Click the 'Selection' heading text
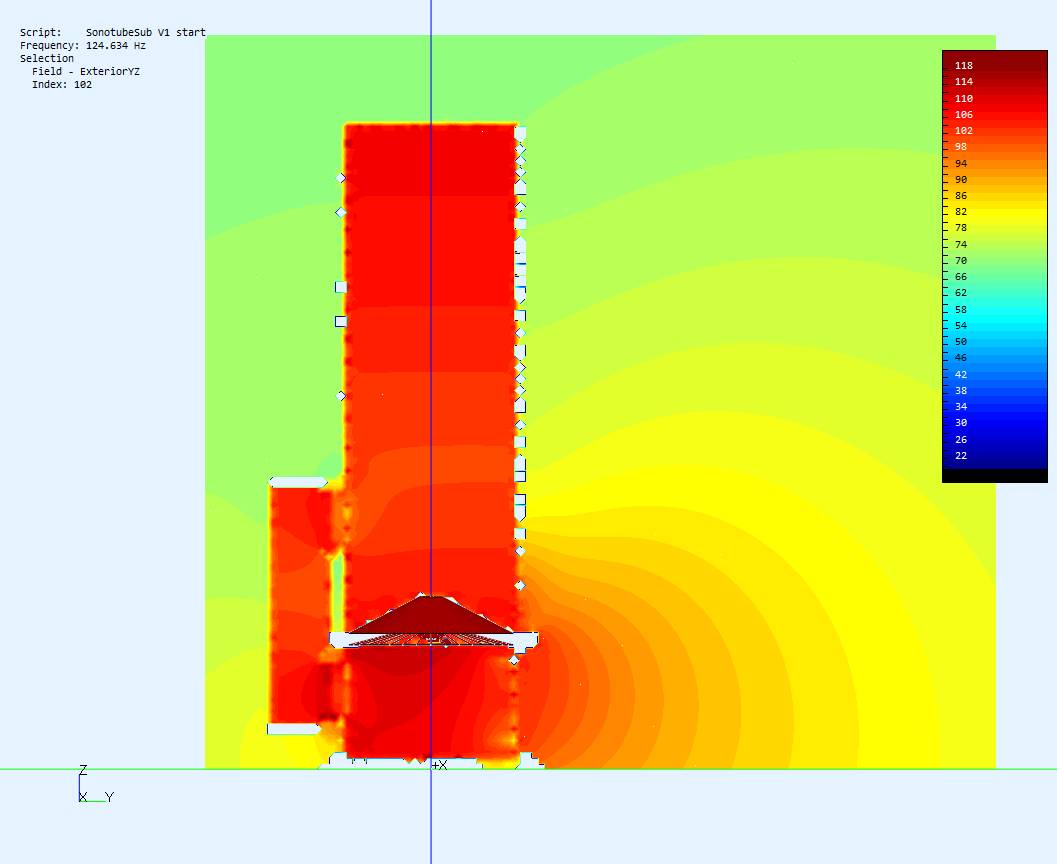The width and height of the screenshot is (1057, 864). [x=47, y=58]
